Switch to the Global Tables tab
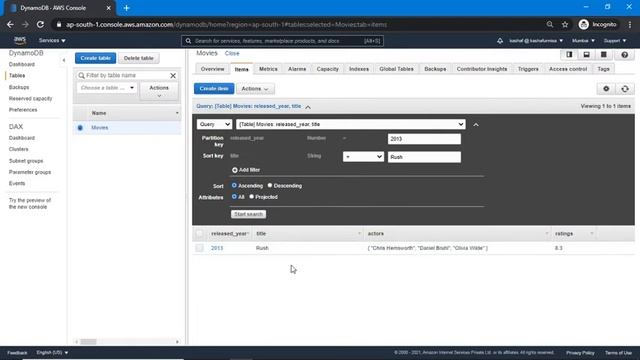The width and height of the screenshot is (640, 360). click(396, 69)
